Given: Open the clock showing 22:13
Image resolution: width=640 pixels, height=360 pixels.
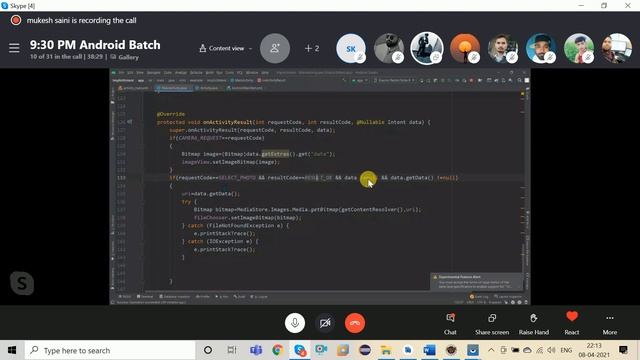Looking at the screenshot, I should point(594,350).
